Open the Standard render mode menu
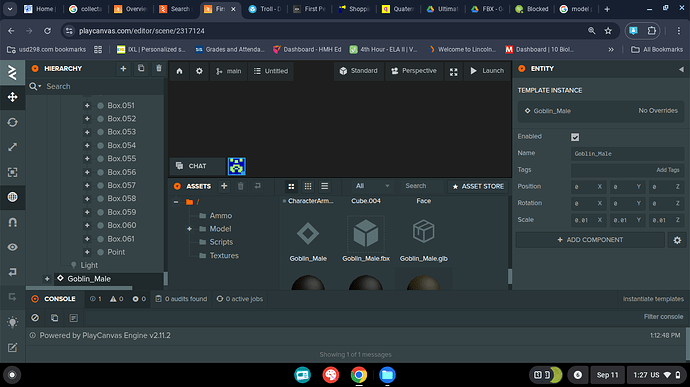This screenshot has height=387, width=690. click(x=359, y=71)
